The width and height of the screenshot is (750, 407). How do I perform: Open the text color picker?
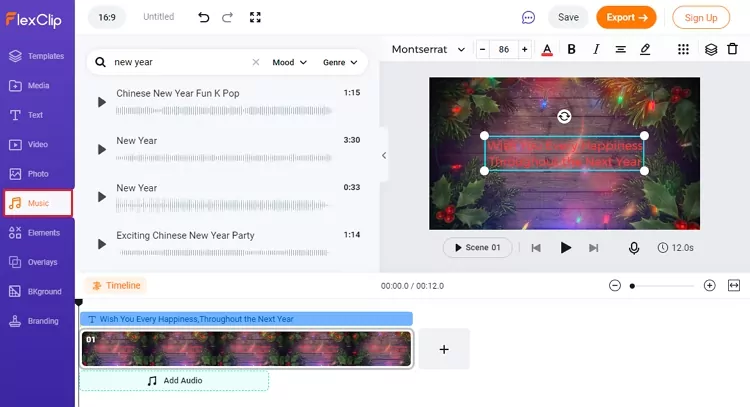547,49
